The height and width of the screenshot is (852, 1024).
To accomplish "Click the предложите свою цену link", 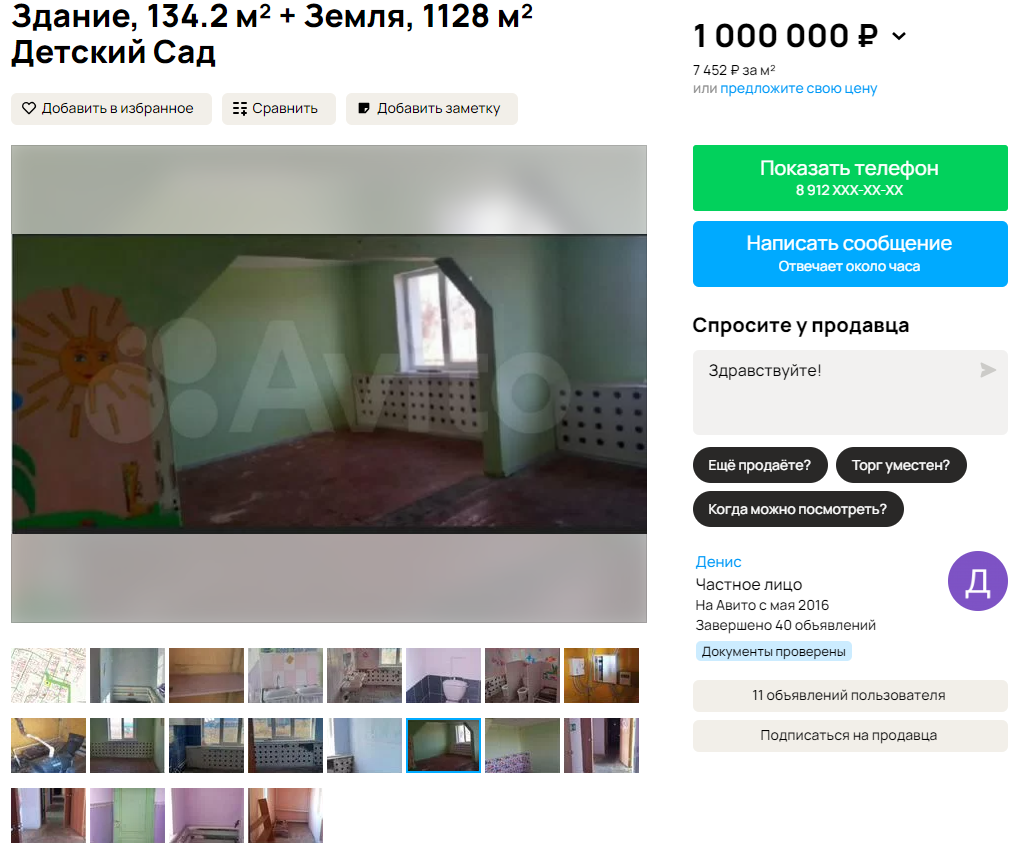I will tap(798, 89).
